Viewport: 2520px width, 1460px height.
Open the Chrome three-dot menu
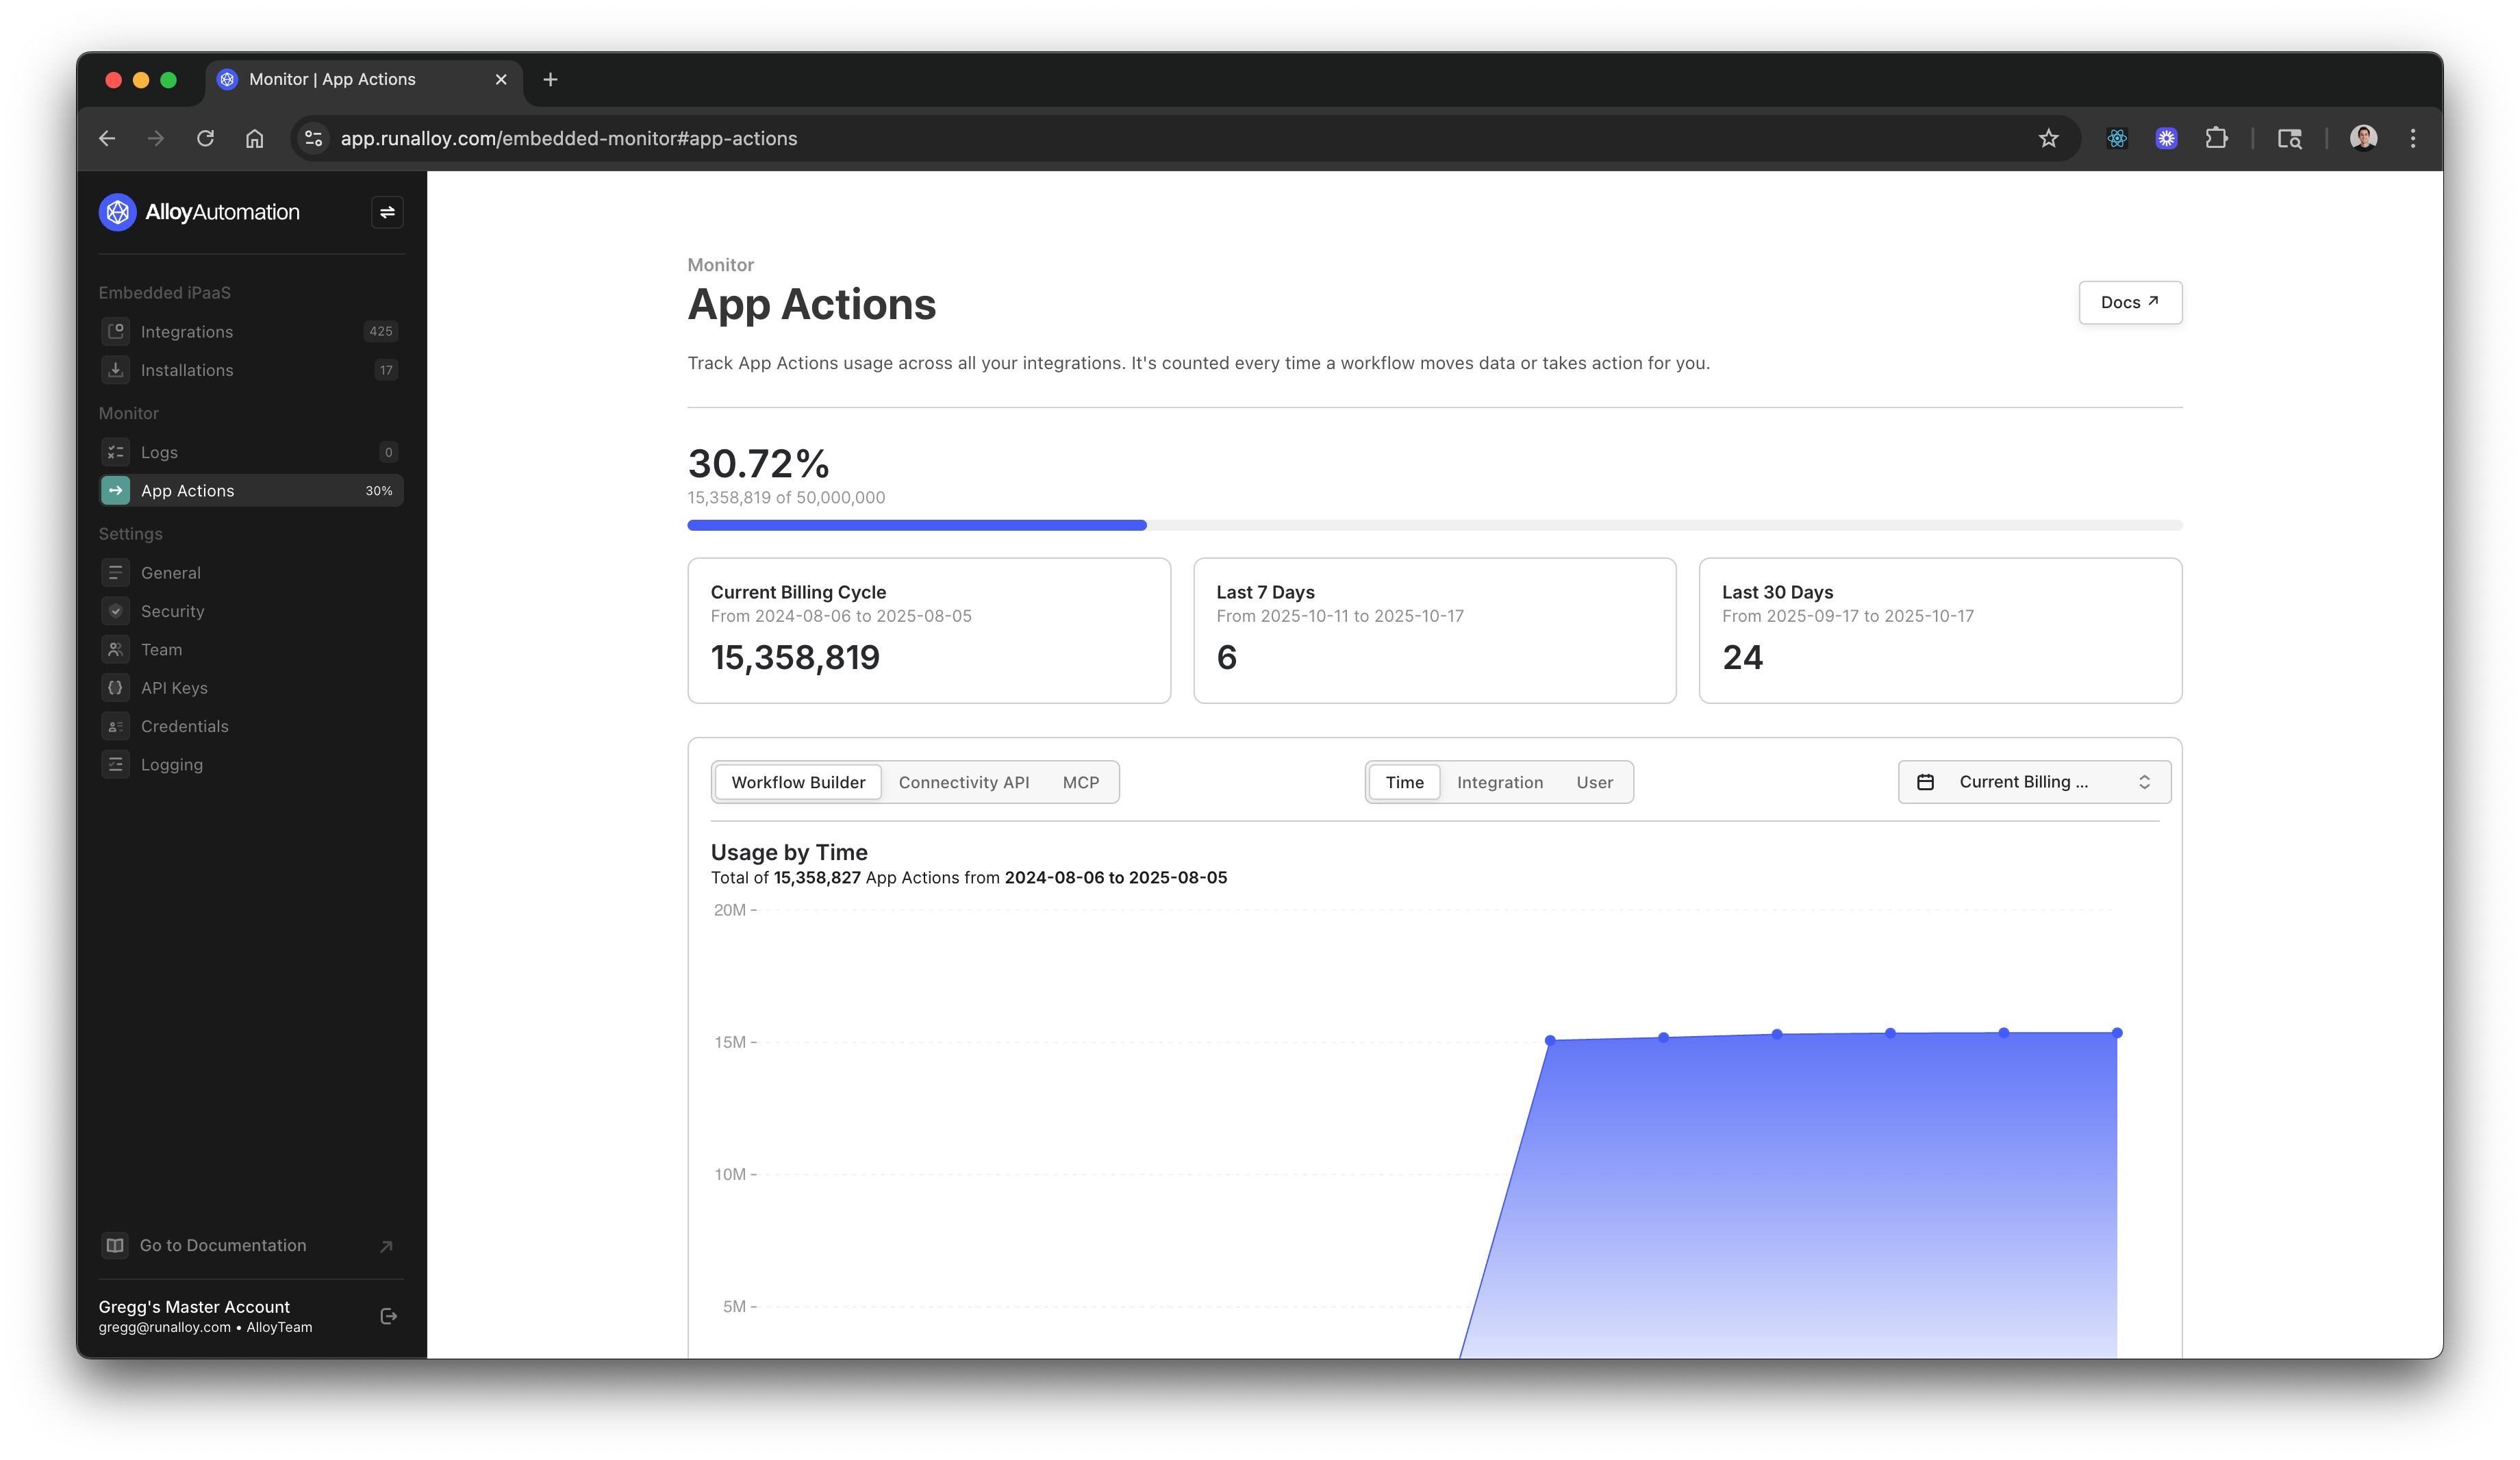(2412, 138)
